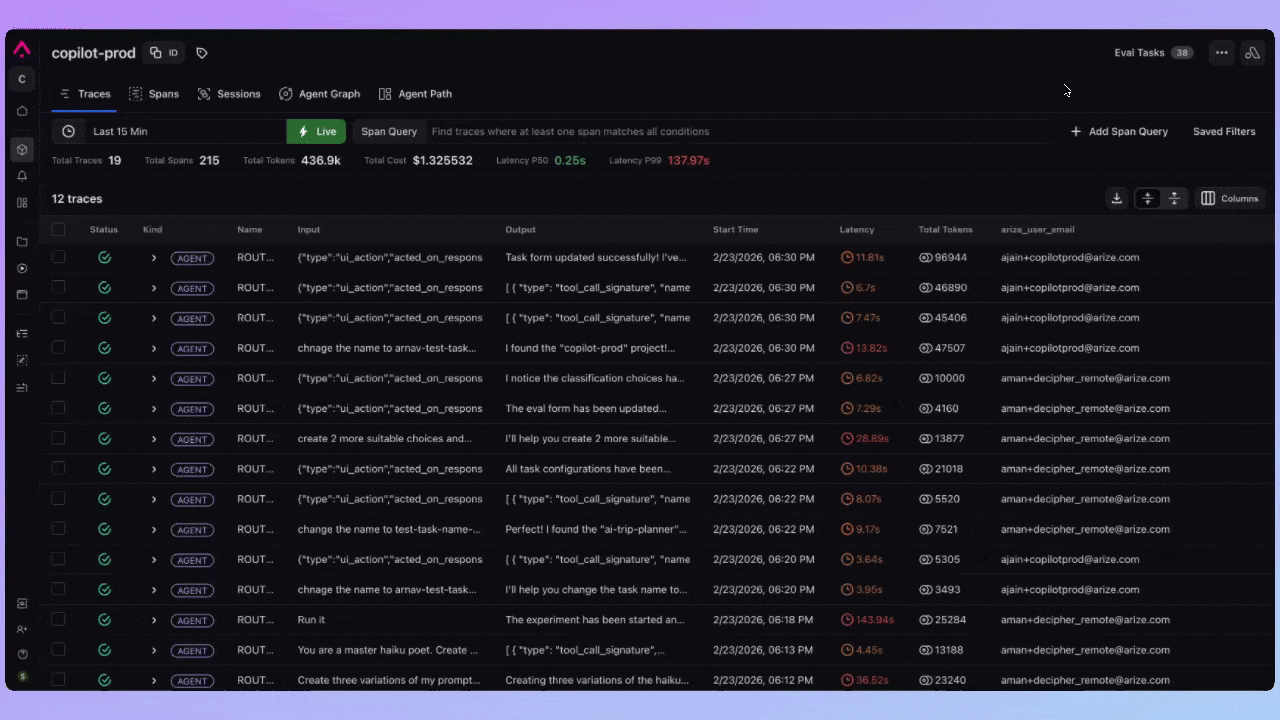The width and height of the screenshot is (1280, 720).
Task: Open the Sessions tab
Action: pos(229,94)
